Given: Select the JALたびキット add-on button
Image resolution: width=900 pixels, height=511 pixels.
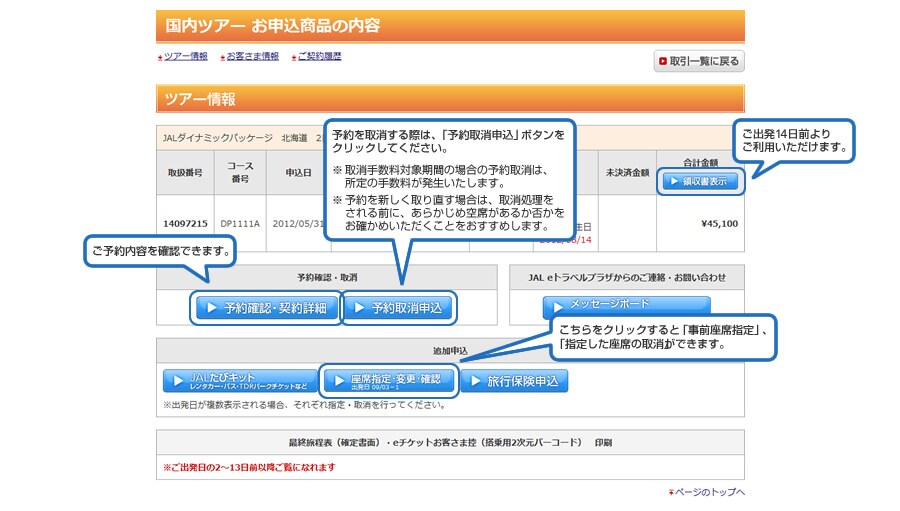Looking at the screenshot, I should (238, 381).
